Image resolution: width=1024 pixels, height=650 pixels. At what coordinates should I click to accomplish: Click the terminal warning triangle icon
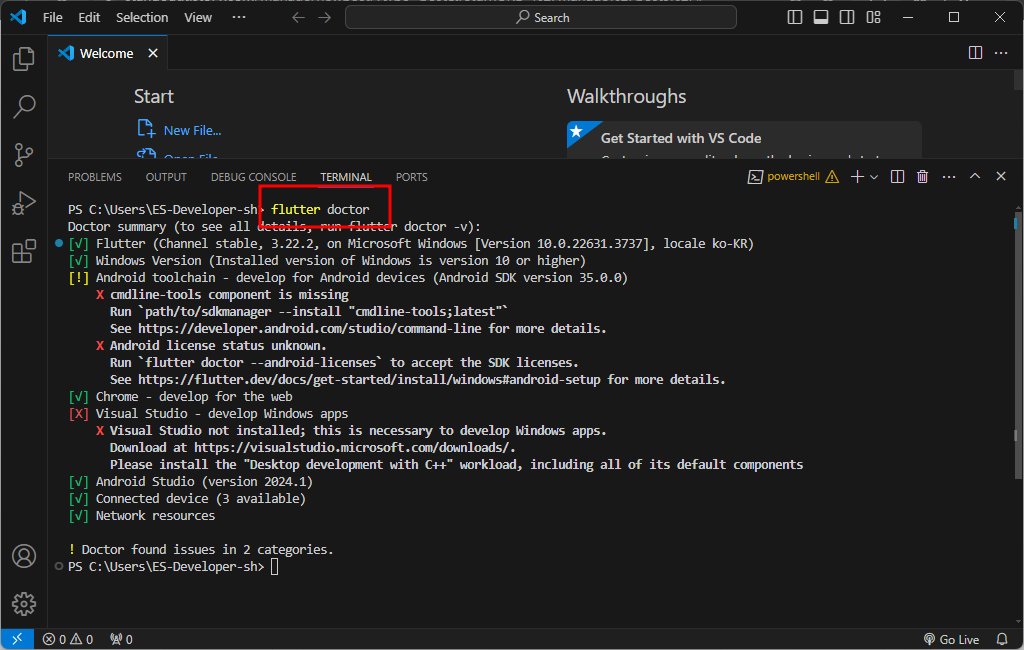coord(832,177)
